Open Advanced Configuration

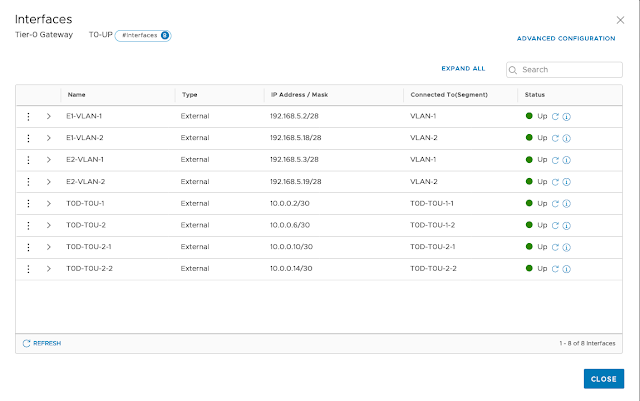(x=565, y=38)
